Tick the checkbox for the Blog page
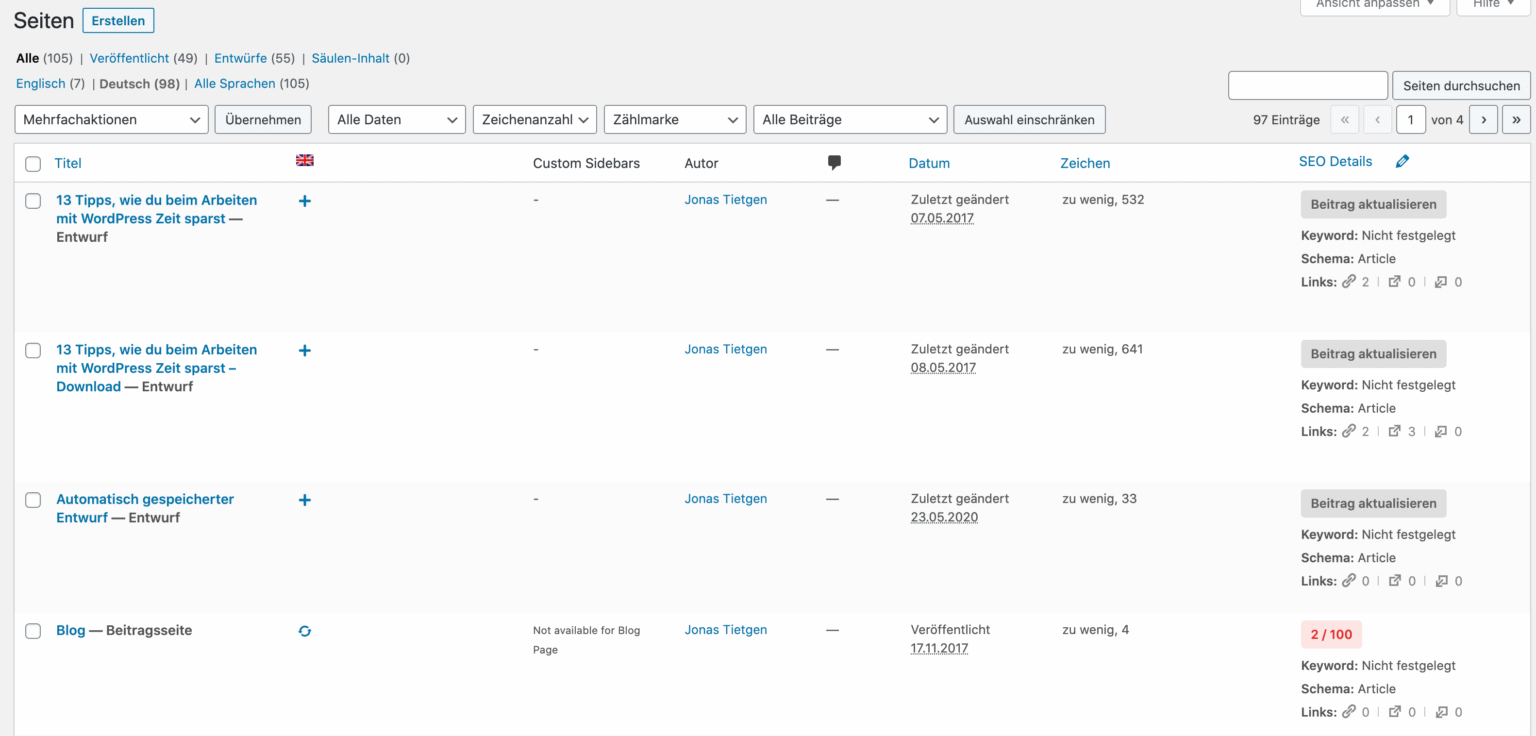 (x=32, y=631)
